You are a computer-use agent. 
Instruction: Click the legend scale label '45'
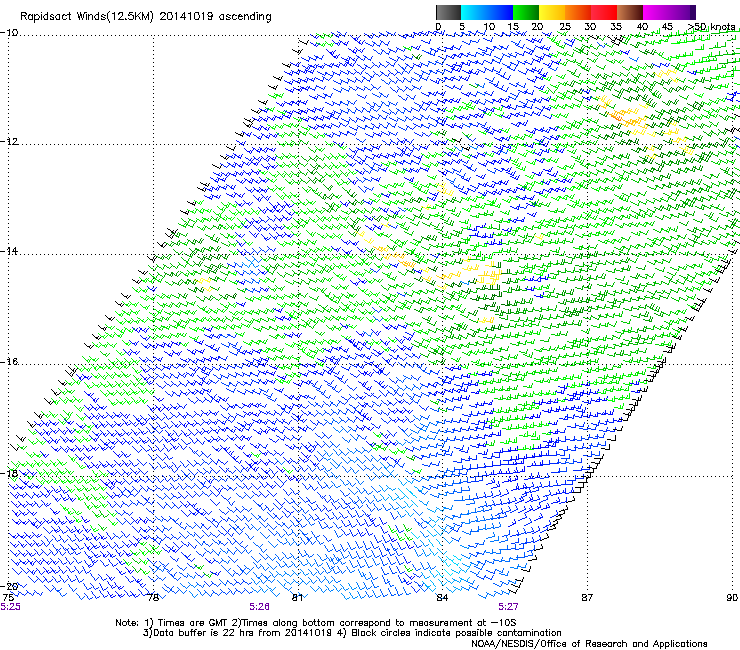click(x=667, y=27)
